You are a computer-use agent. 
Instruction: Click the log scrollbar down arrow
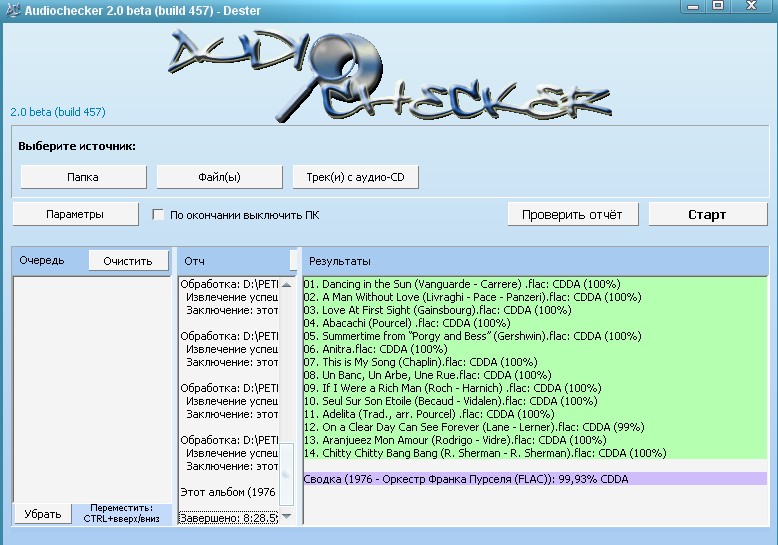287,516
